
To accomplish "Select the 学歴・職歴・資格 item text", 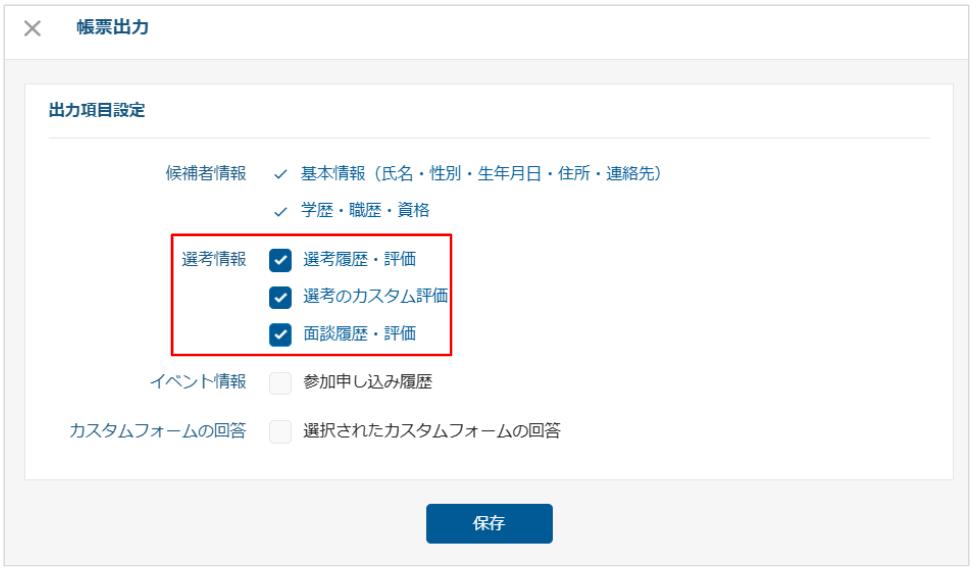I will (x=365, y=211).
